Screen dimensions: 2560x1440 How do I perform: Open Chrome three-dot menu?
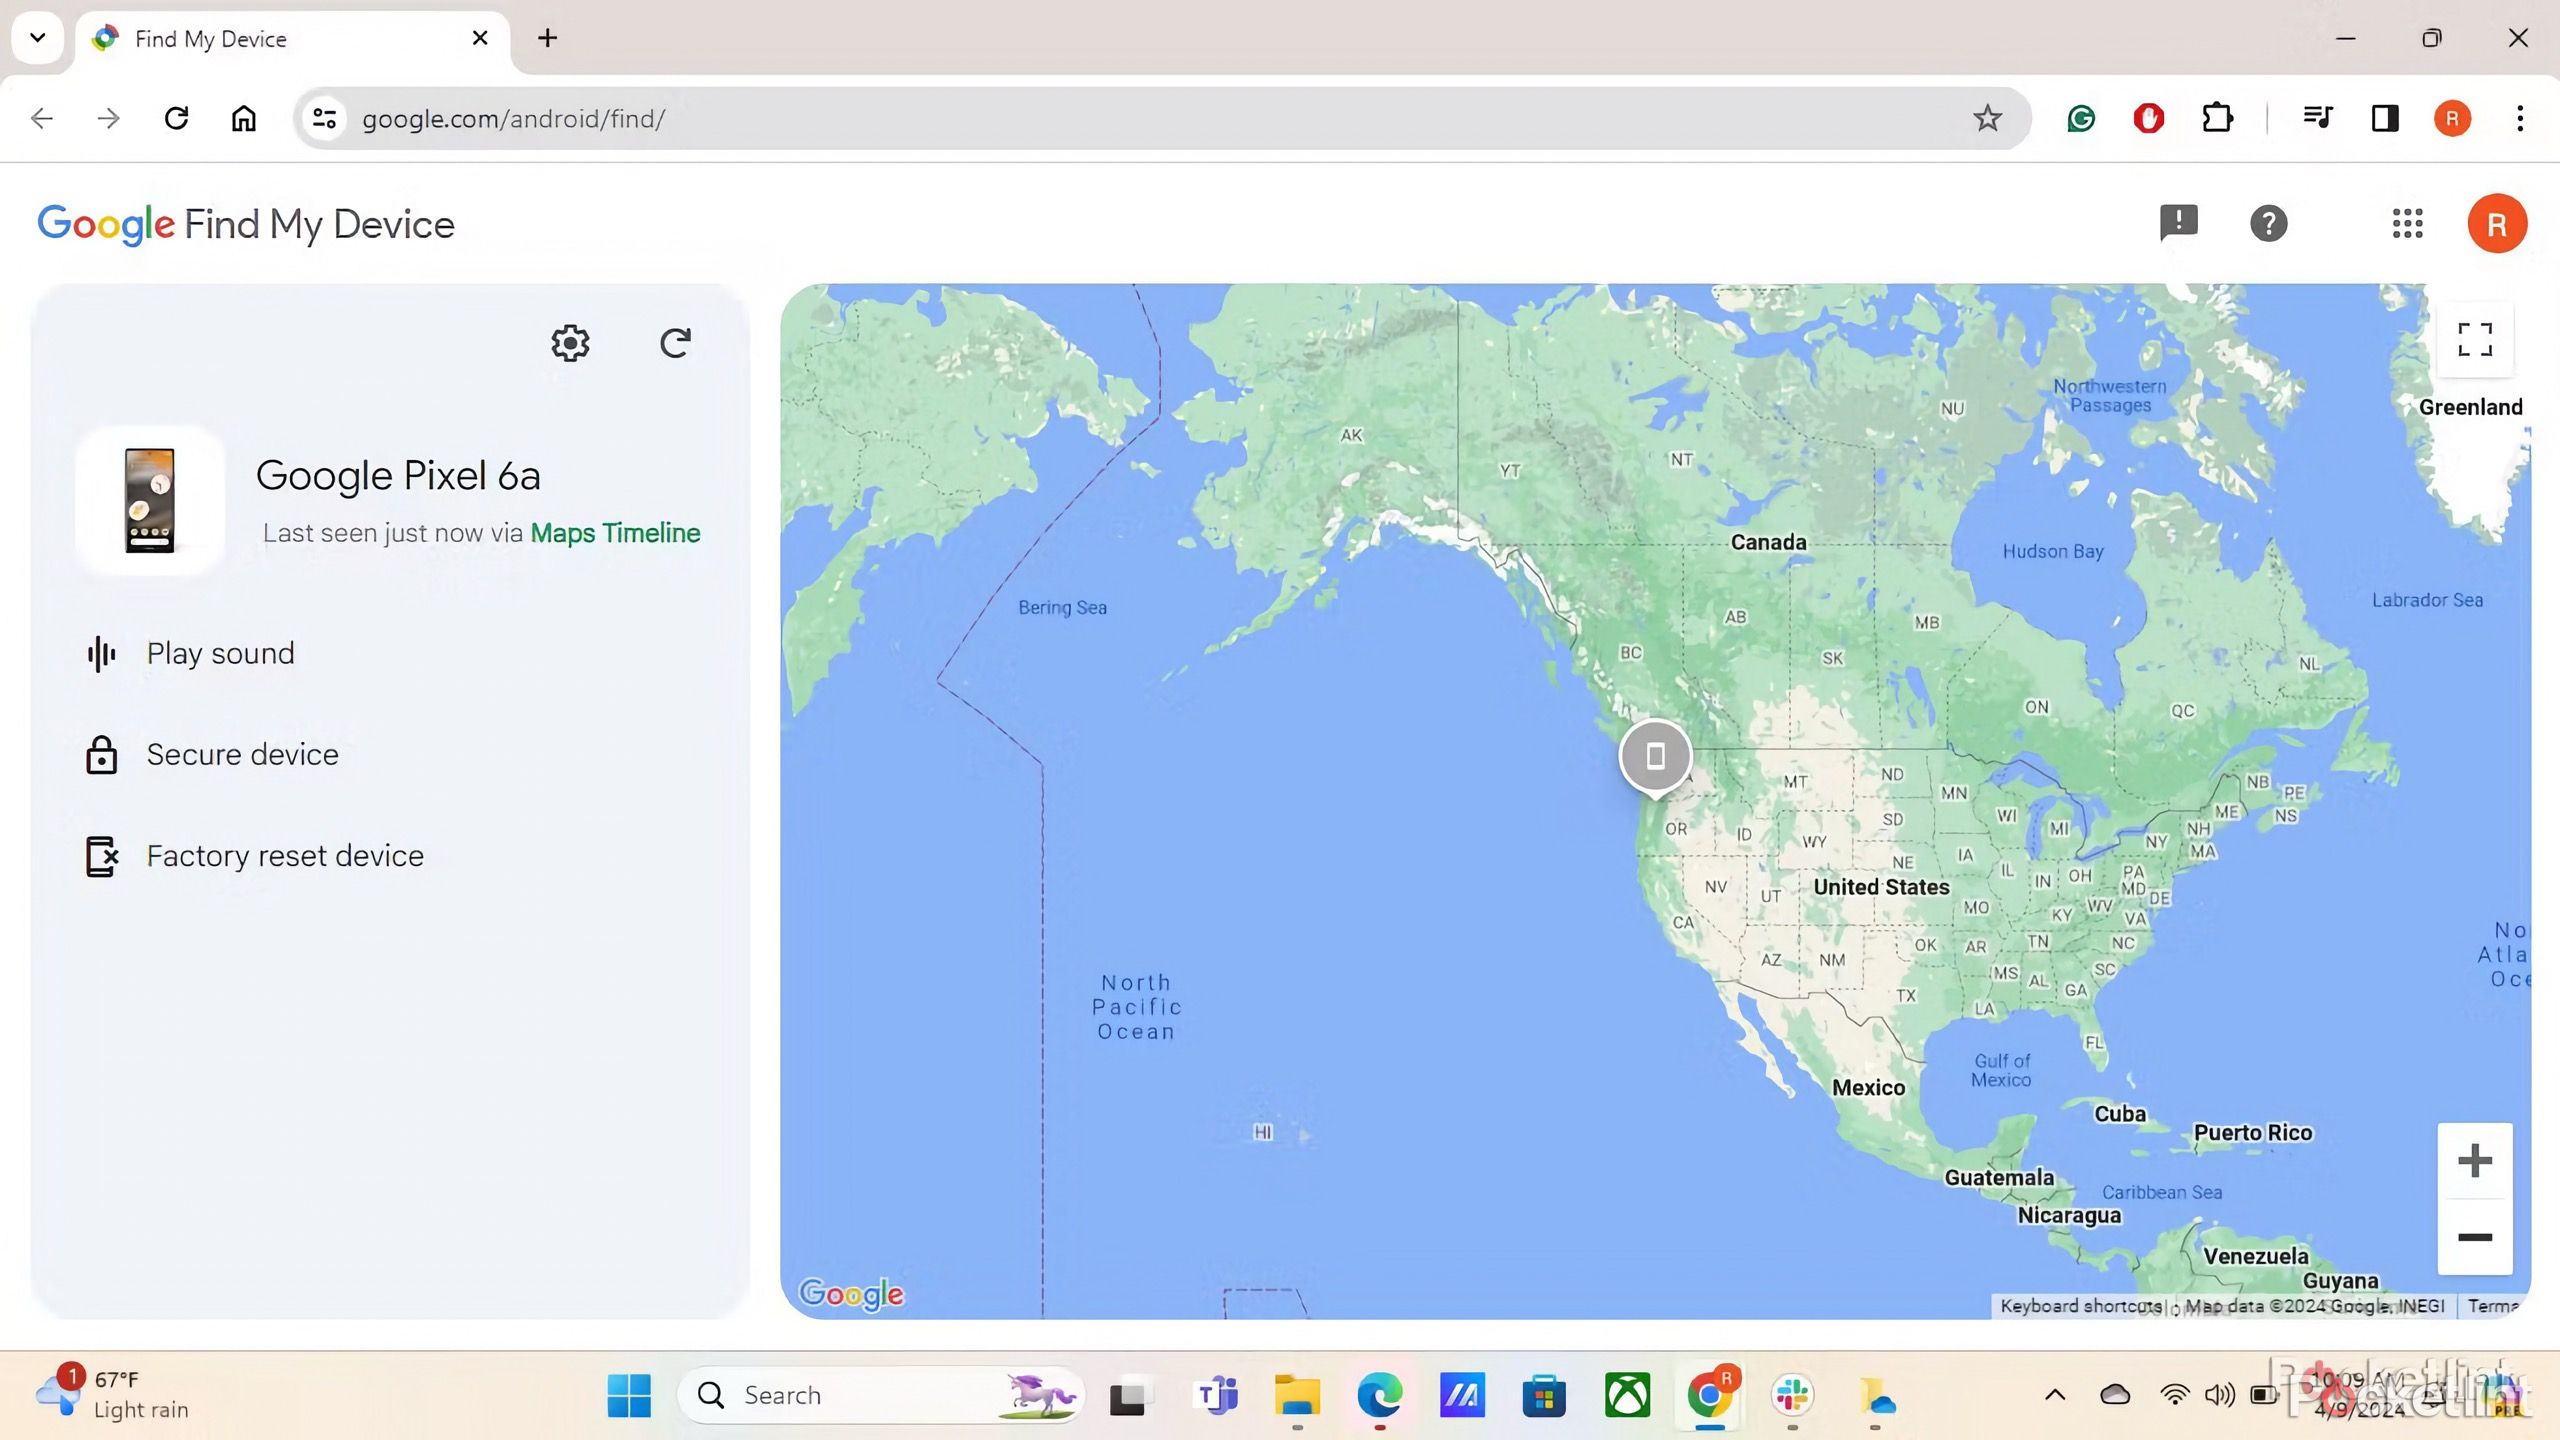coord(2520,118)
